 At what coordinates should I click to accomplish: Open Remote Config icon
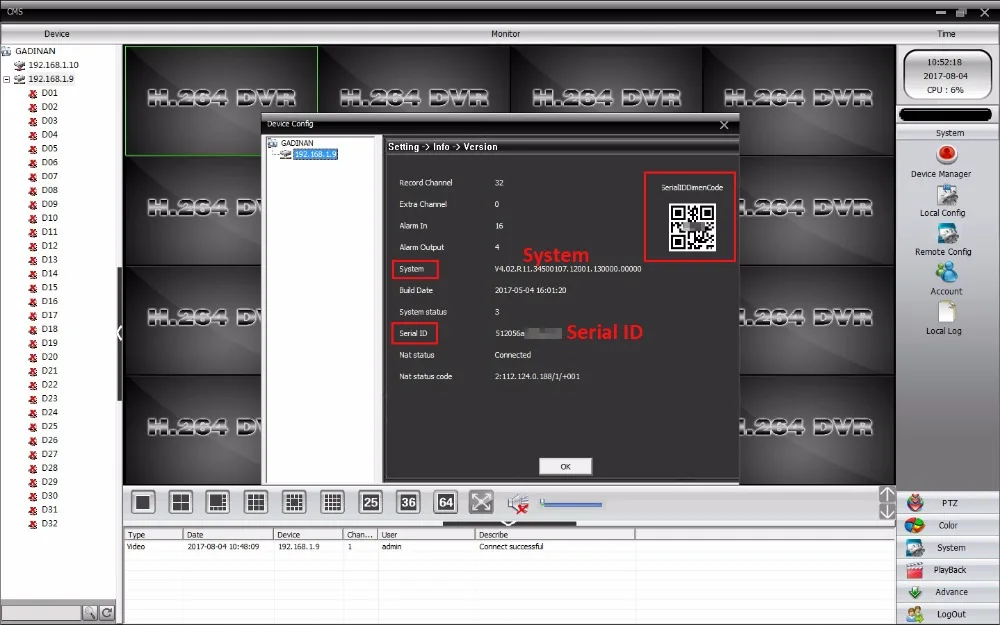pos(946,234)
